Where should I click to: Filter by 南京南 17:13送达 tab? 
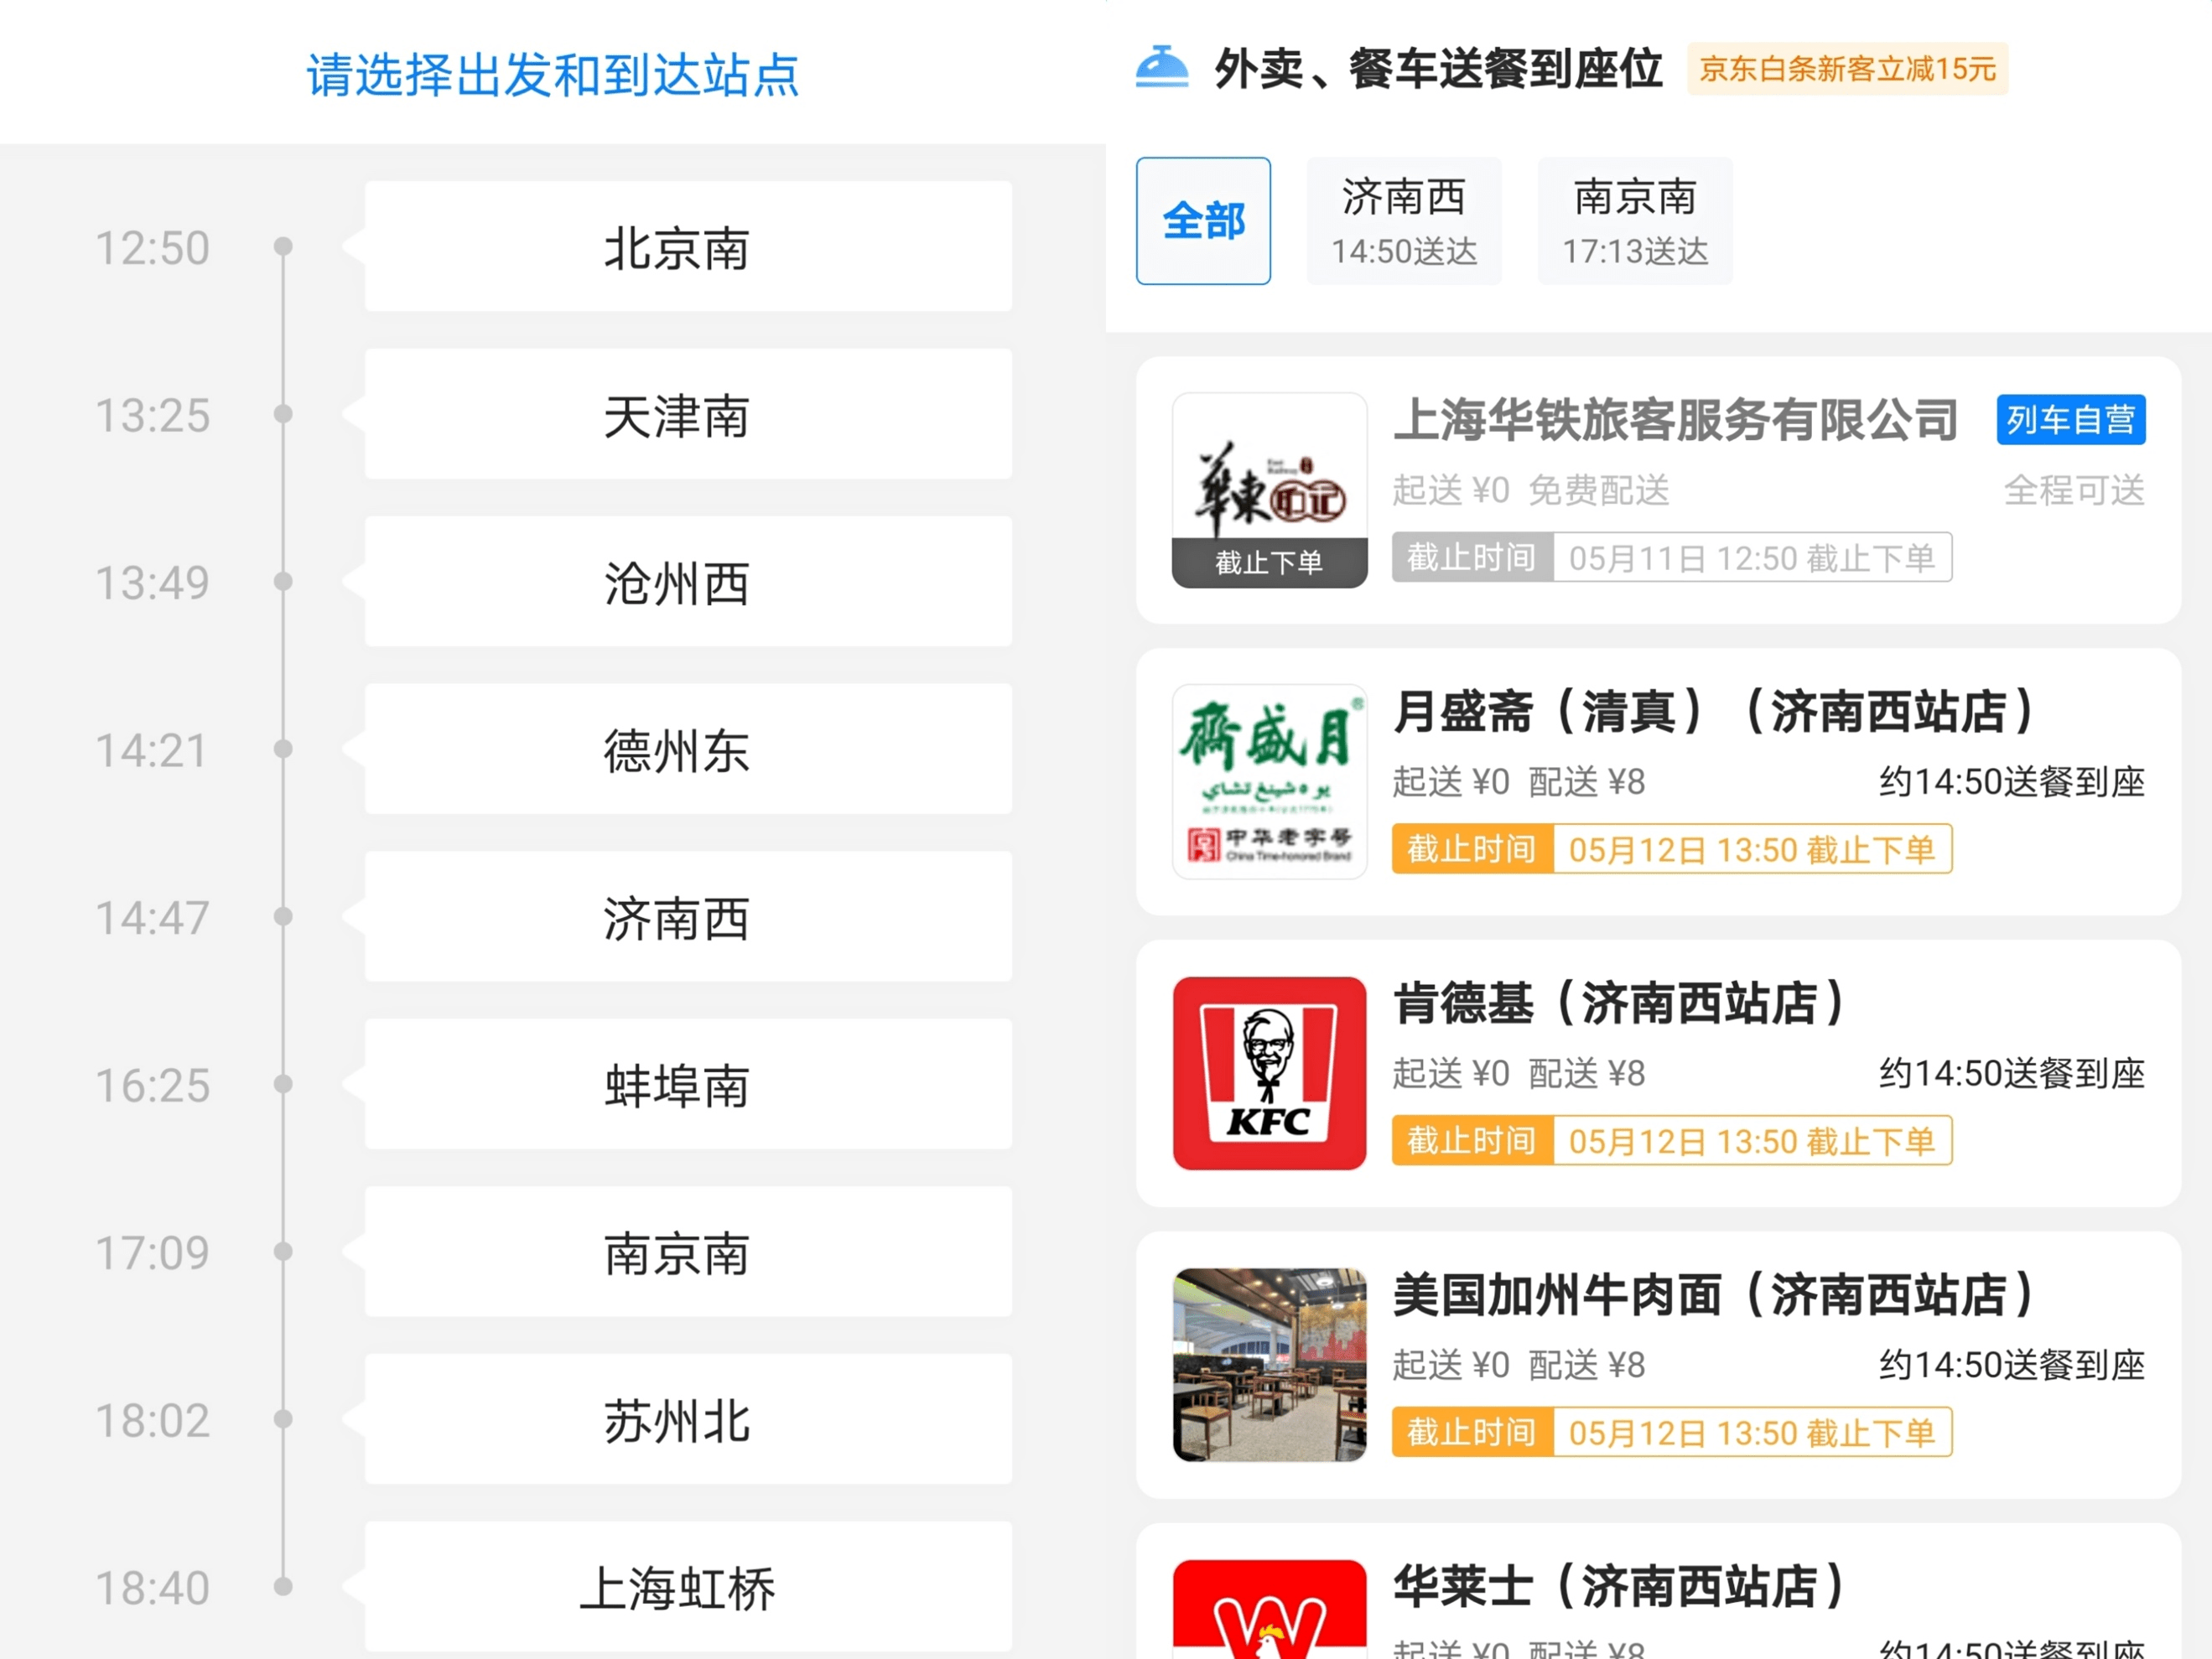pos(1635,221)
